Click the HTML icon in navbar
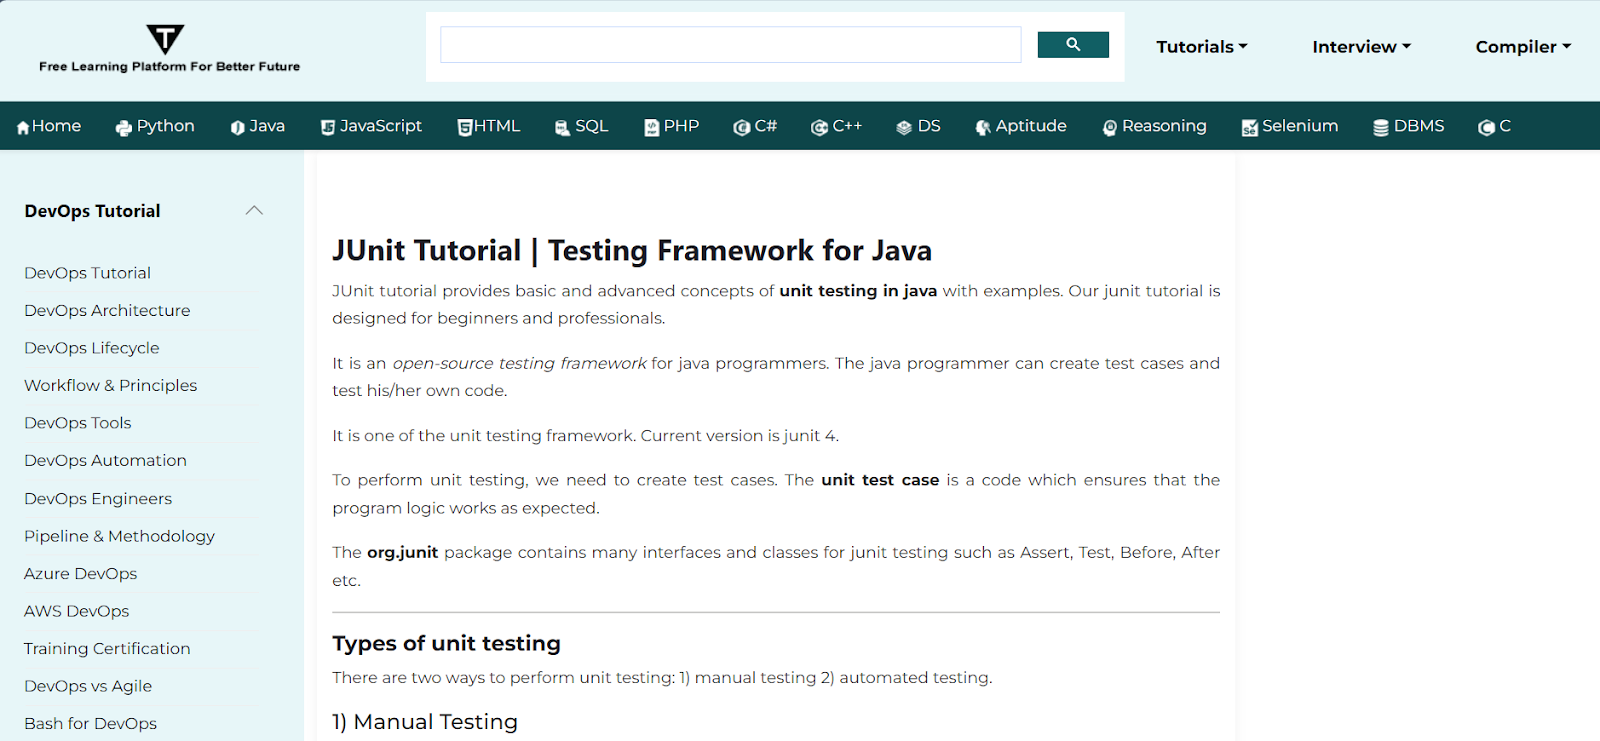1600x741 pixels. (464, 128)
